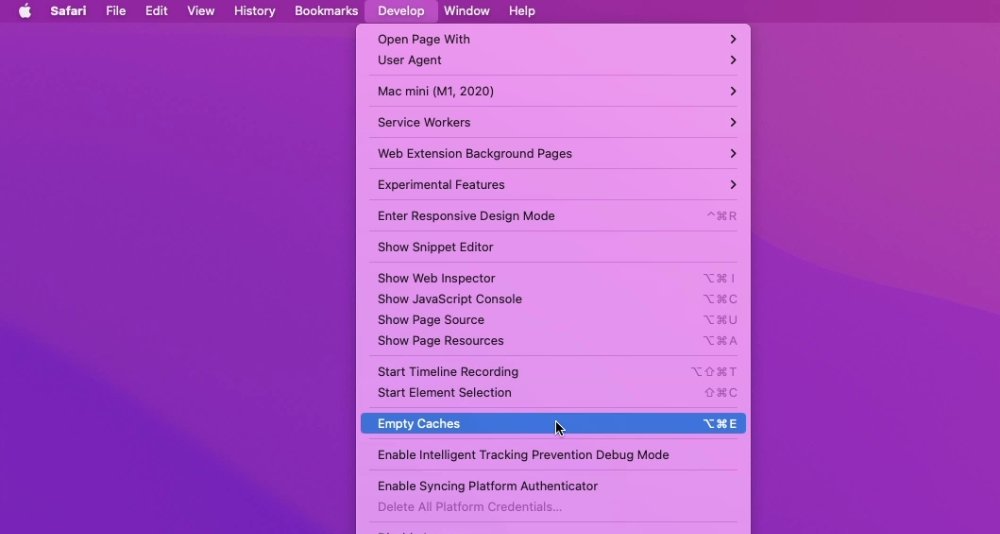Select Show Web Inspector
Image resolution: width=1000 pixels, height=534 pixels.
[x=553, y=278]
